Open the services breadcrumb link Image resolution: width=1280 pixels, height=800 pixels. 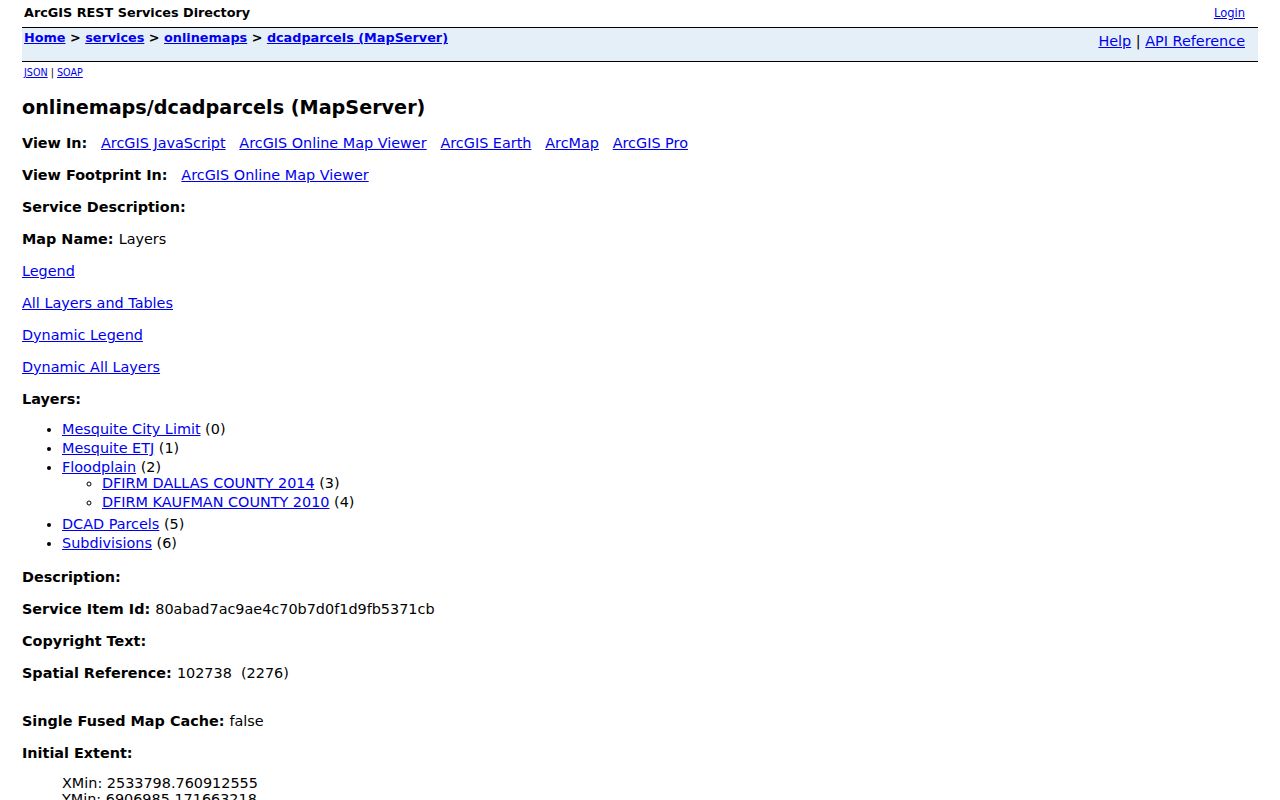pyautogui.click(x=115, y=38)
